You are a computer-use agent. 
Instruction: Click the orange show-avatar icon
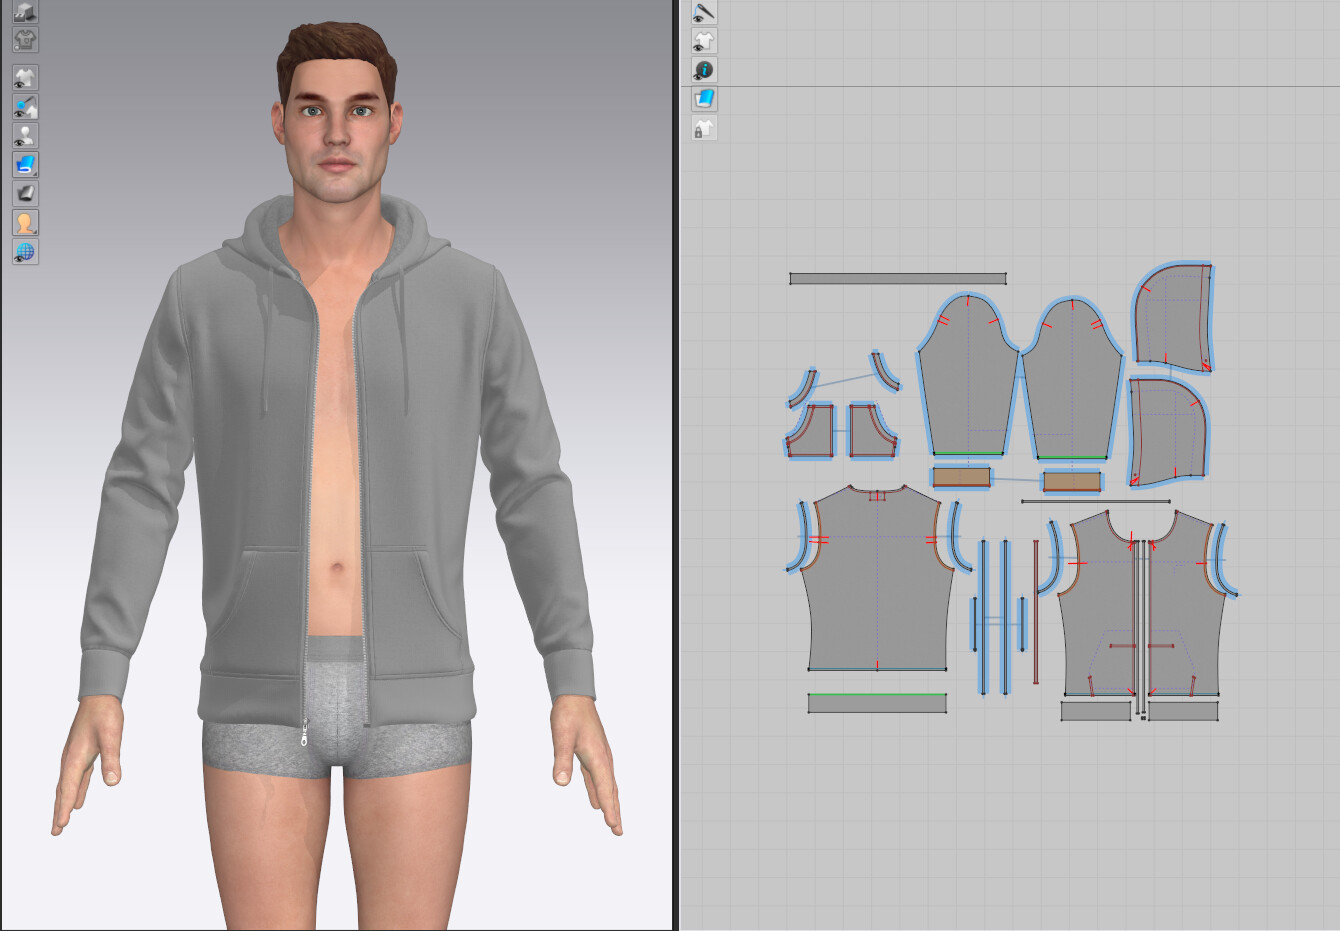pos(24,222)
